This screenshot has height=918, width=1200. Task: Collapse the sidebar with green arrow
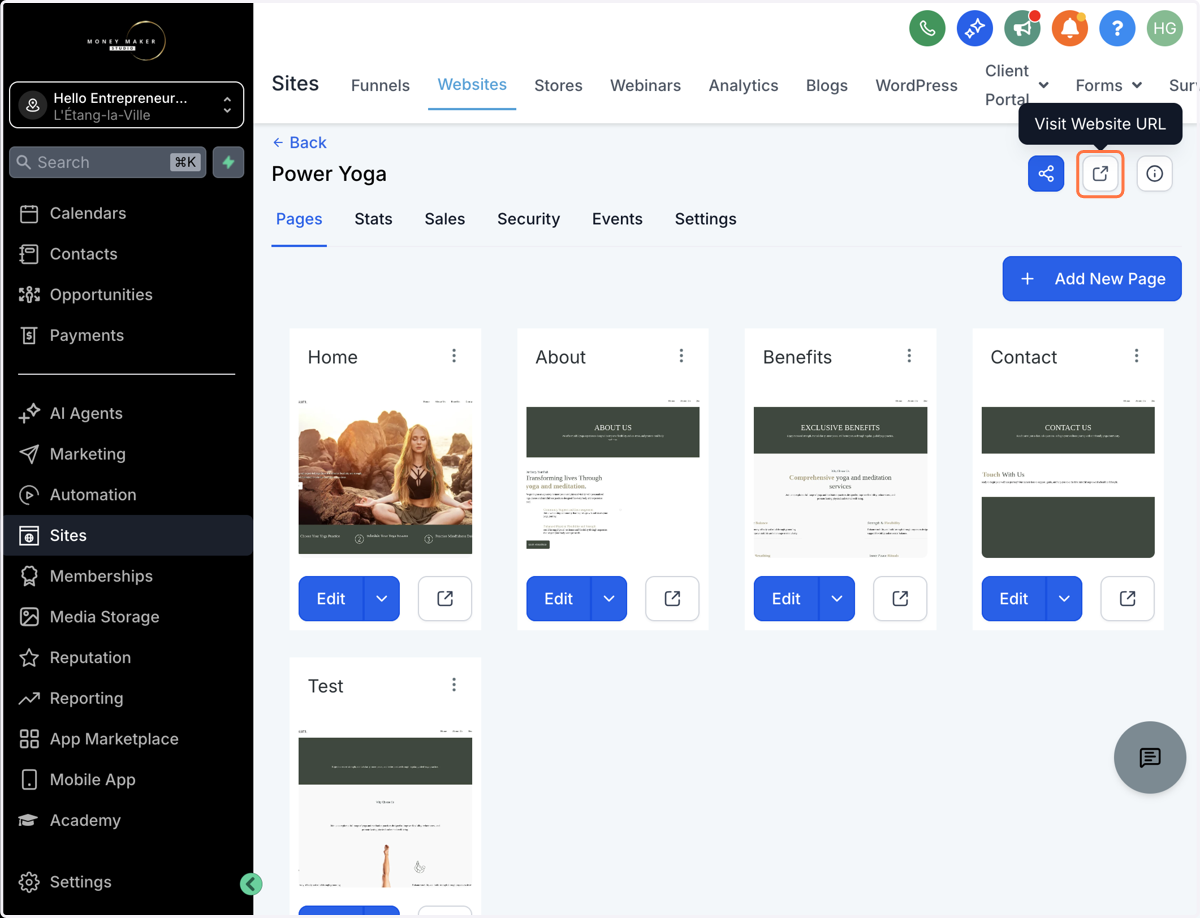(251, 883)
